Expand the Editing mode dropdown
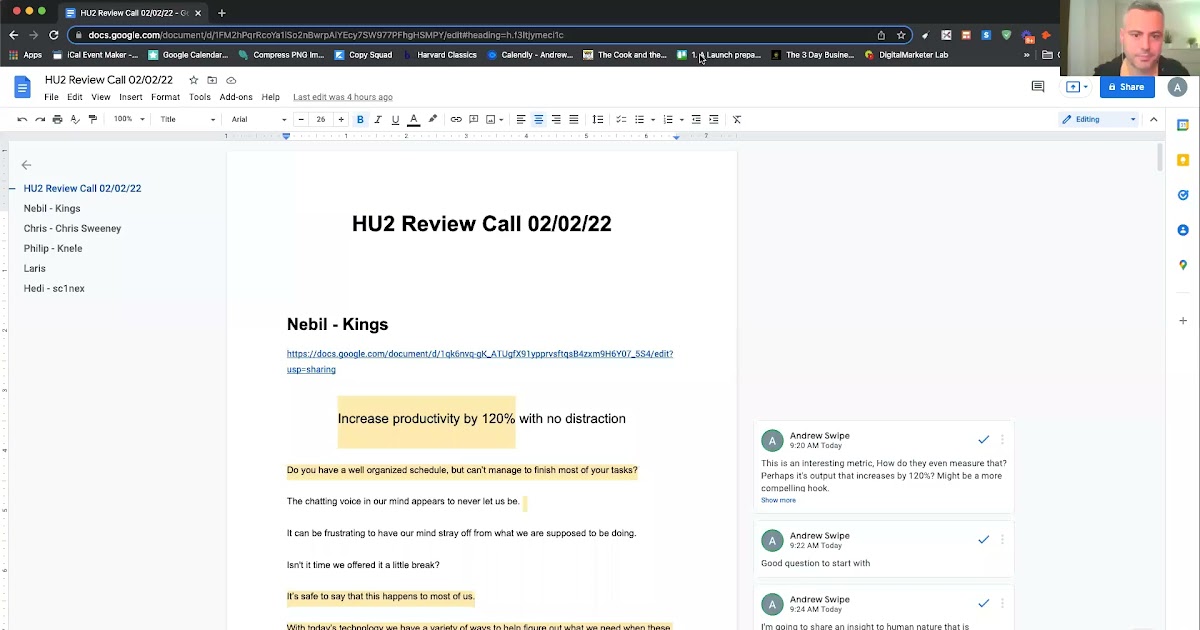The image size is (1200, 630). click(x=1099, y=119)
